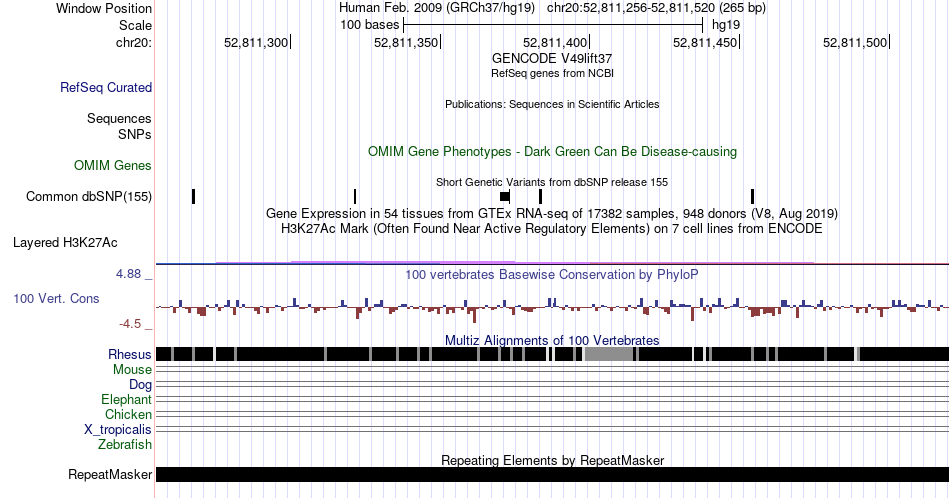This screenshot has height=498, width=950.
Task: Click 100 vertebrates Basewise Conservation by PhyloP
Action: point(552,274)
